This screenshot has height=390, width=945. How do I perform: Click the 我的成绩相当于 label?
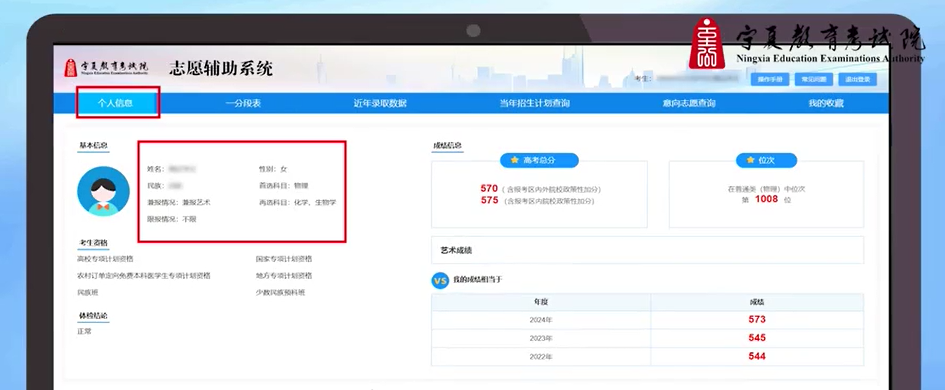tap(478, 280)
